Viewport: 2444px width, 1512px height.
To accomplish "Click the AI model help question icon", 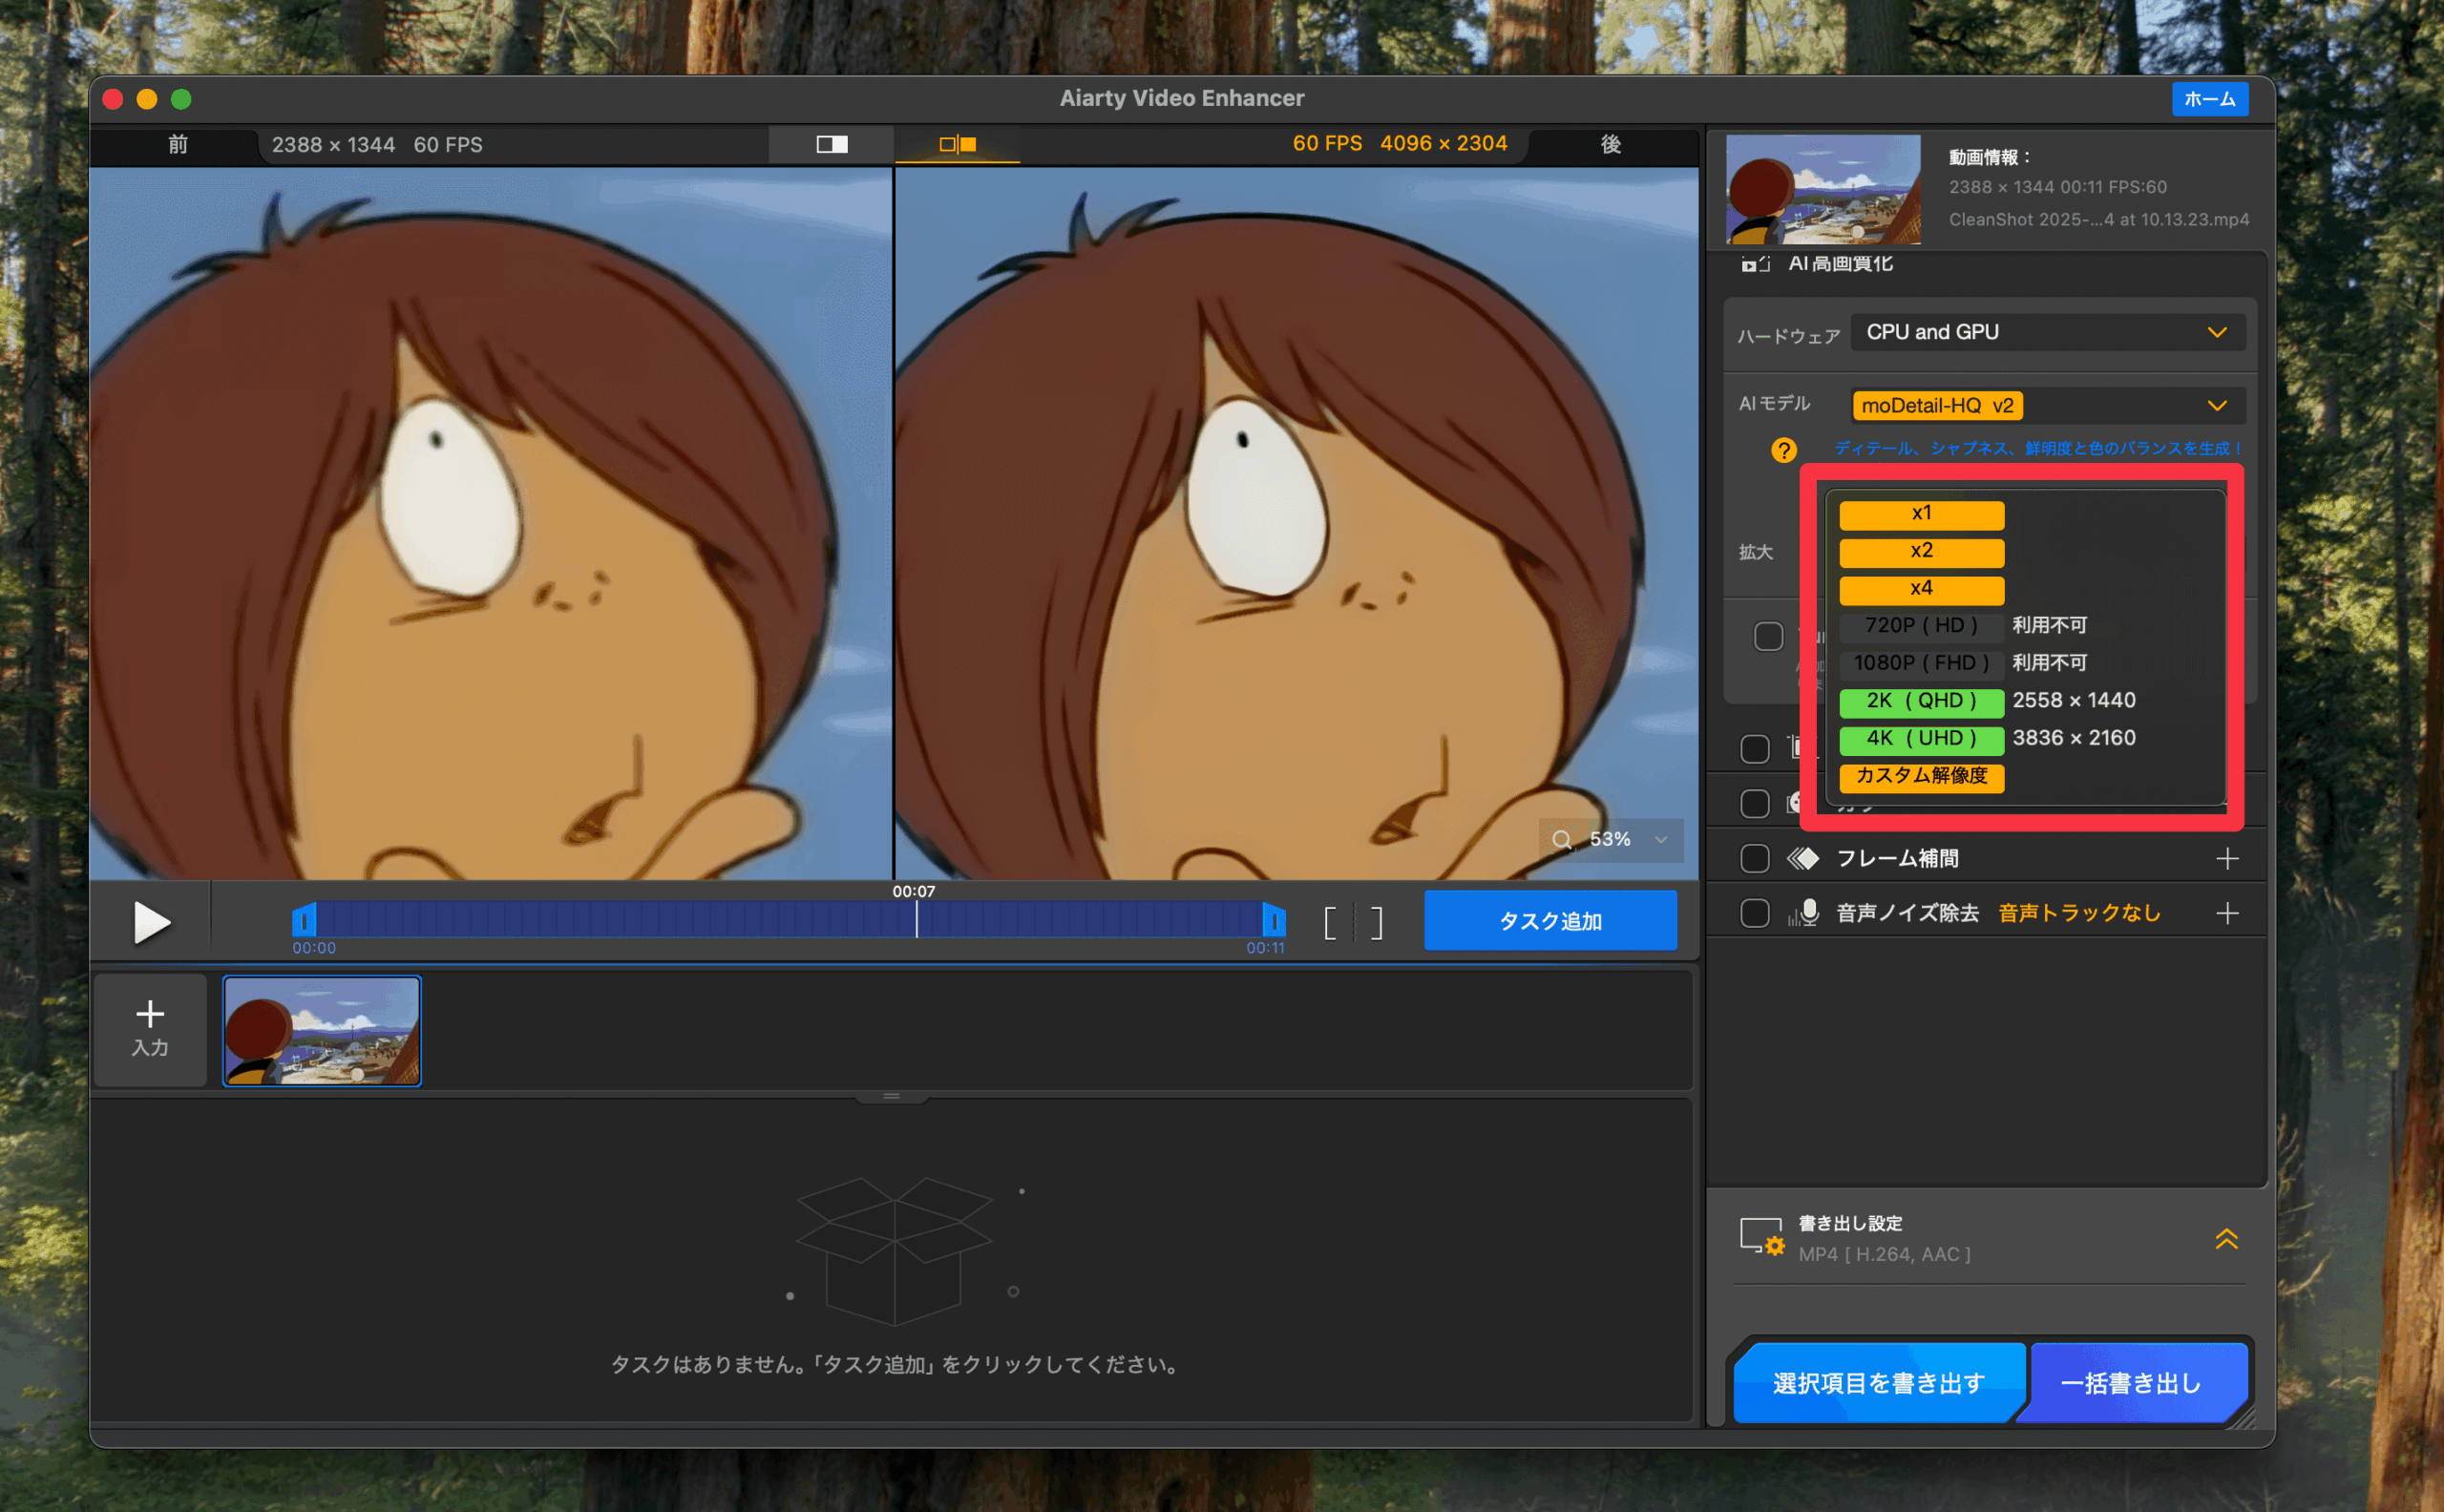I will [1783, 450].
